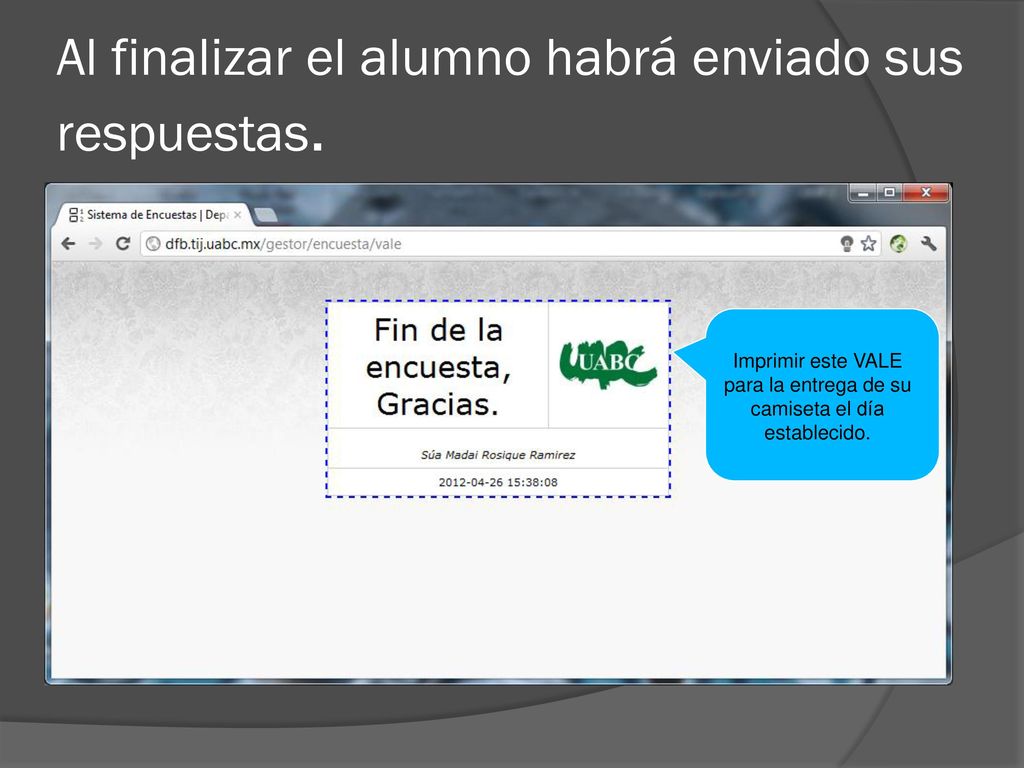Click the slide title 'Al finalizar el alumno'
This screenshot has width=1024, height=768.
pos(509,95)
